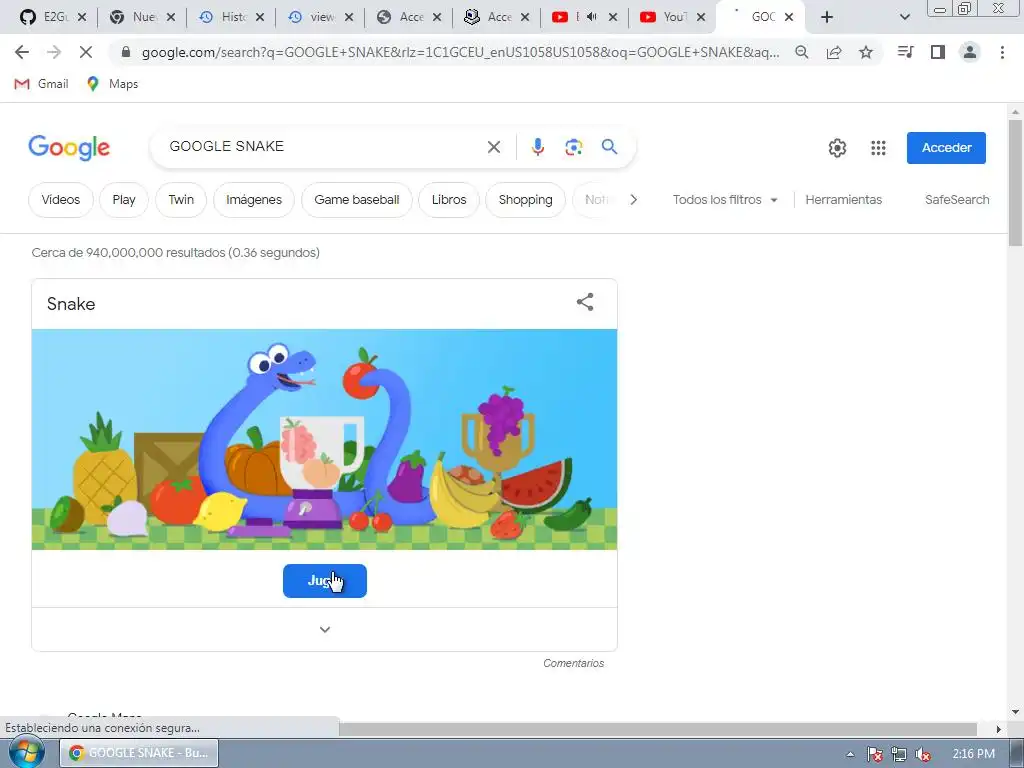Go back to the previous page
Viewport: 1024px width, 768px height.
tap(22, 52)
